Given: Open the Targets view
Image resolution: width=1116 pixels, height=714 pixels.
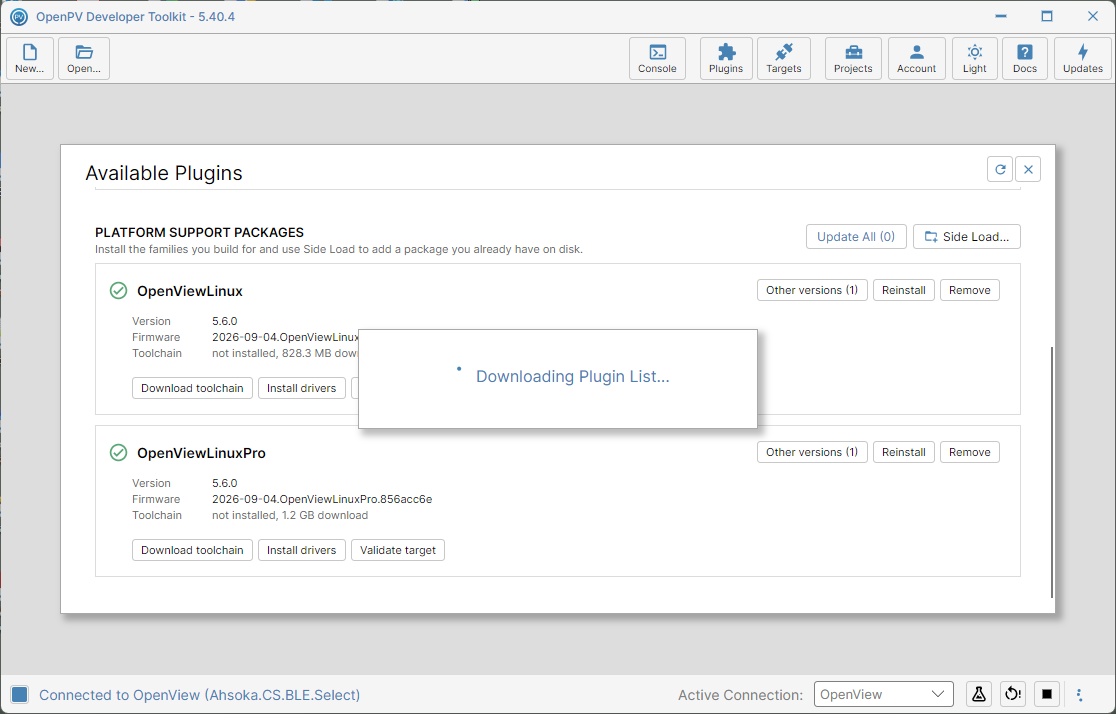Looking at the screenshot, I should (784, 58).
